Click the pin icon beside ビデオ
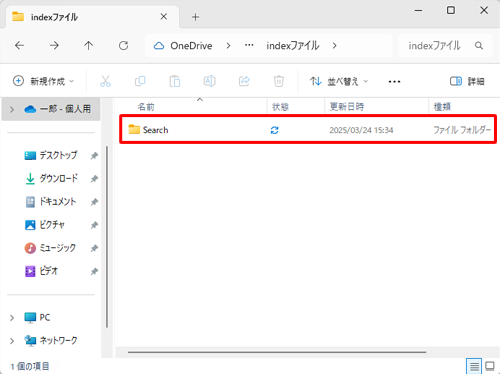The image size is (500, 374). 94,272
